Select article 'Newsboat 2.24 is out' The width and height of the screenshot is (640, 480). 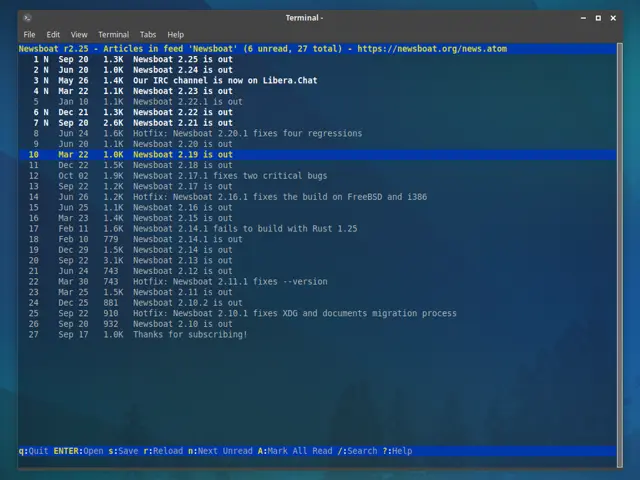pos(182,70)
